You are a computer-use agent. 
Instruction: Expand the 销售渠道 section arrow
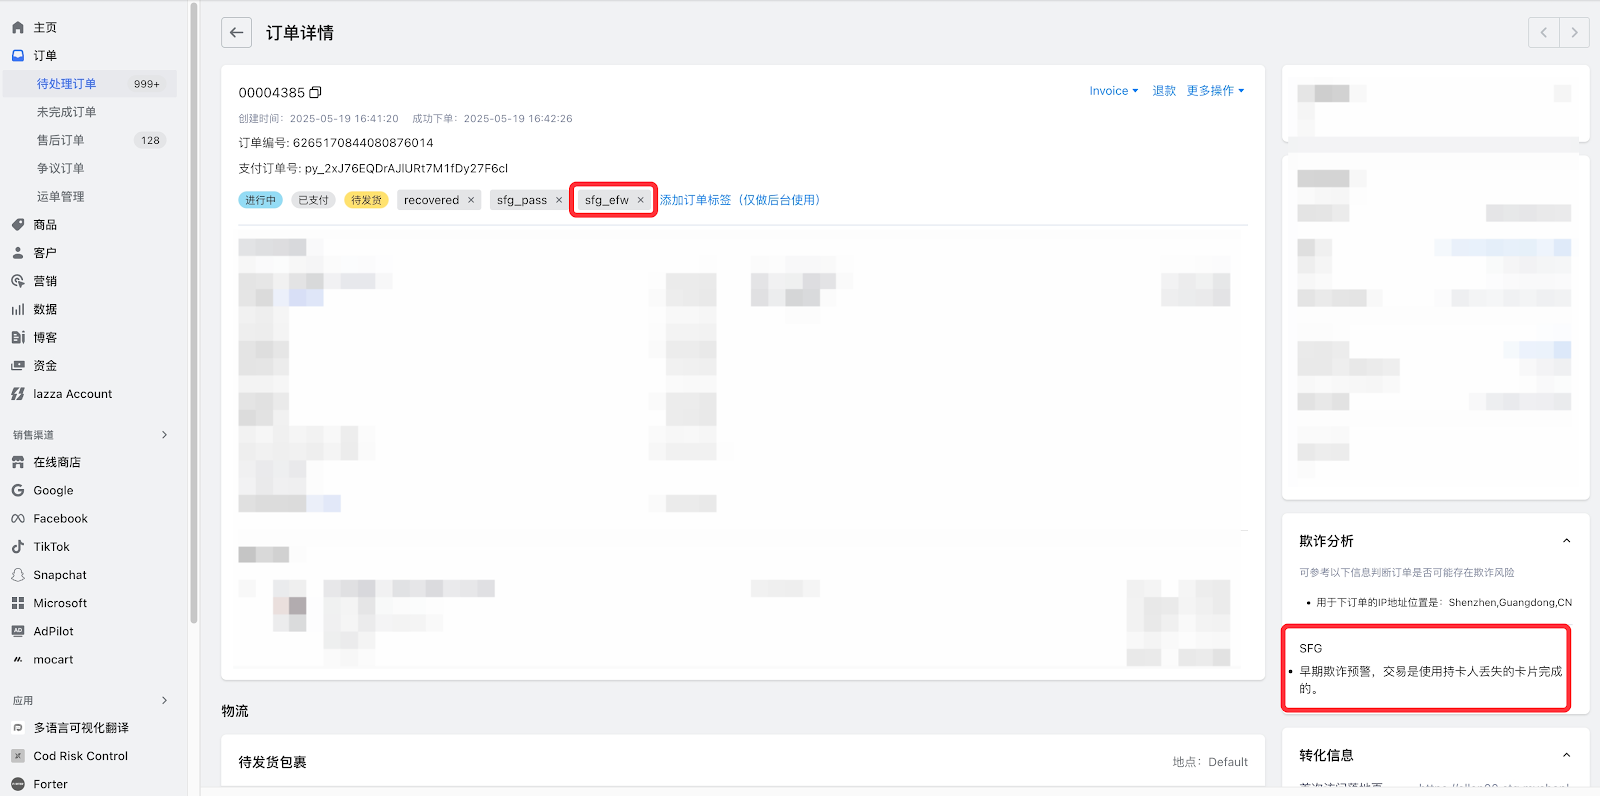(x=165, y=435)
